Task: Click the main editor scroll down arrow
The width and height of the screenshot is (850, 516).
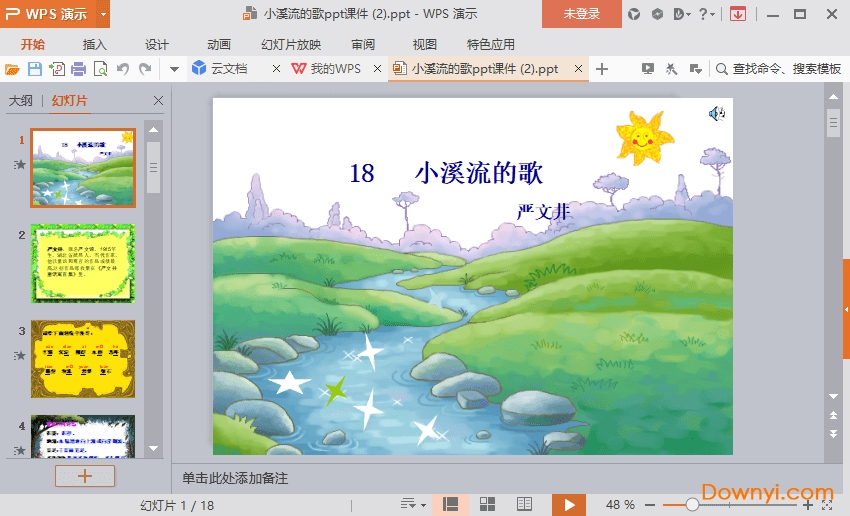Action: point(833,396)
